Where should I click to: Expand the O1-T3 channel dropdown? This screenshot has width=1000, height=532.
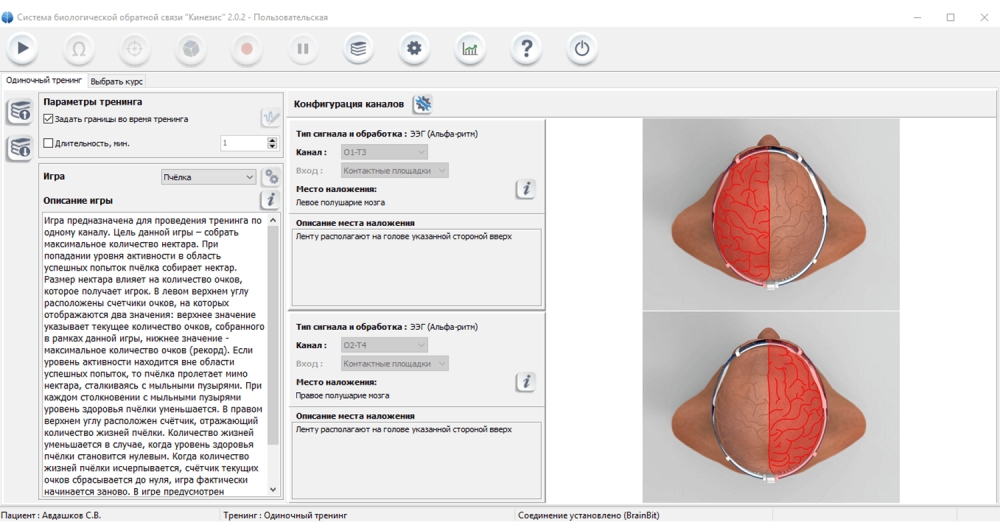384,152
